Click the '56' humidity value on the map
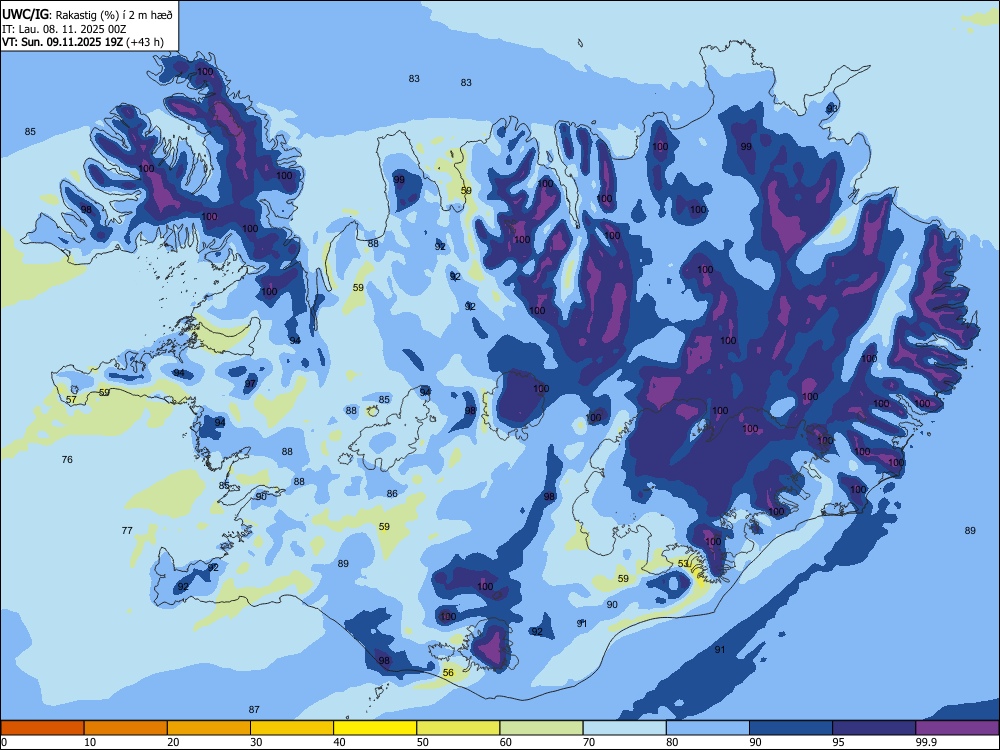This screenshot has height=750, width=1000. (x=448, y=672)
